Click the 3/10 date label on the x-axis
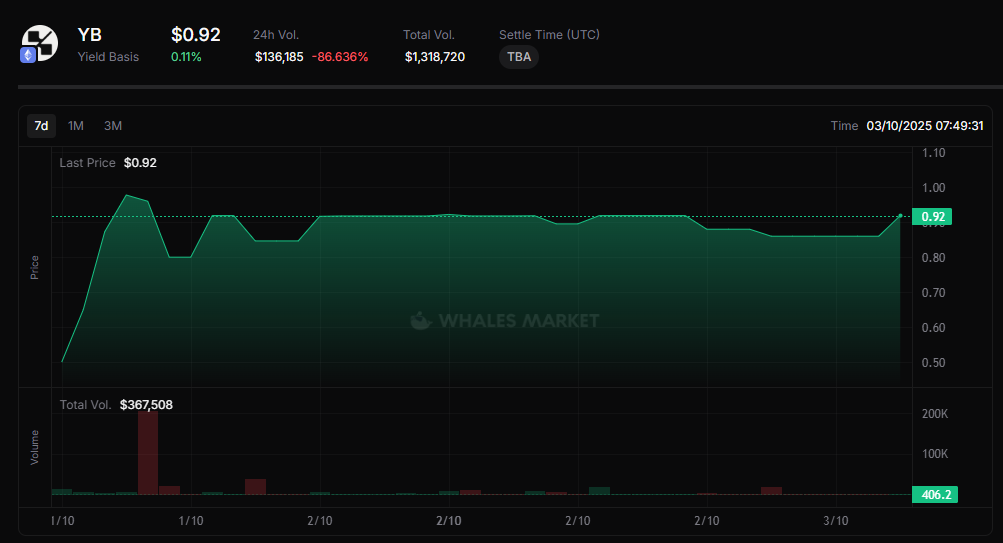This screenshot has height=543, width=1003. [x=836, y=521]
